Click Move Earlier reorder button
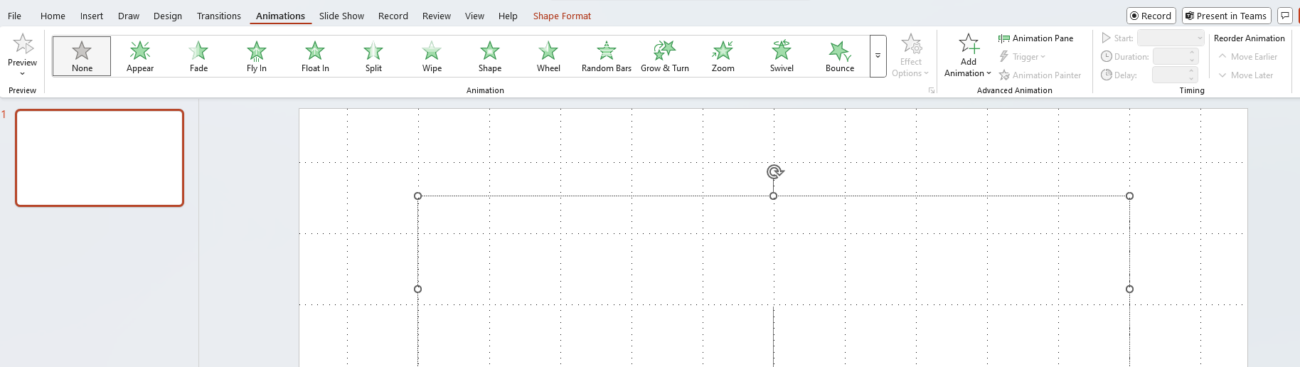The height and width of the screenshot is (367, 1300). click(x=1247, y=56)
